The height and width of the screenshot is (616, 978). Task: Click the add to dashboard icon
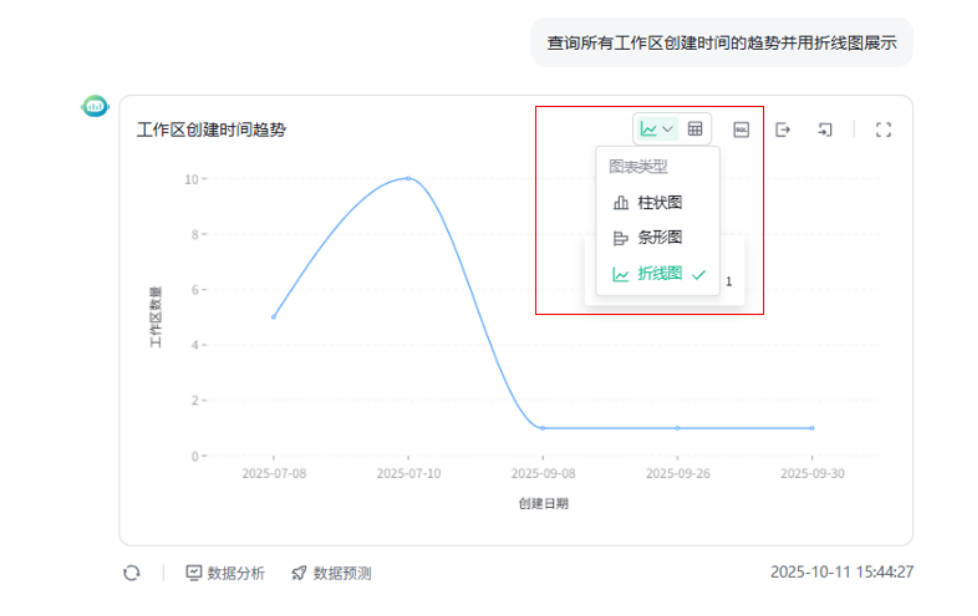click(825, 129)
